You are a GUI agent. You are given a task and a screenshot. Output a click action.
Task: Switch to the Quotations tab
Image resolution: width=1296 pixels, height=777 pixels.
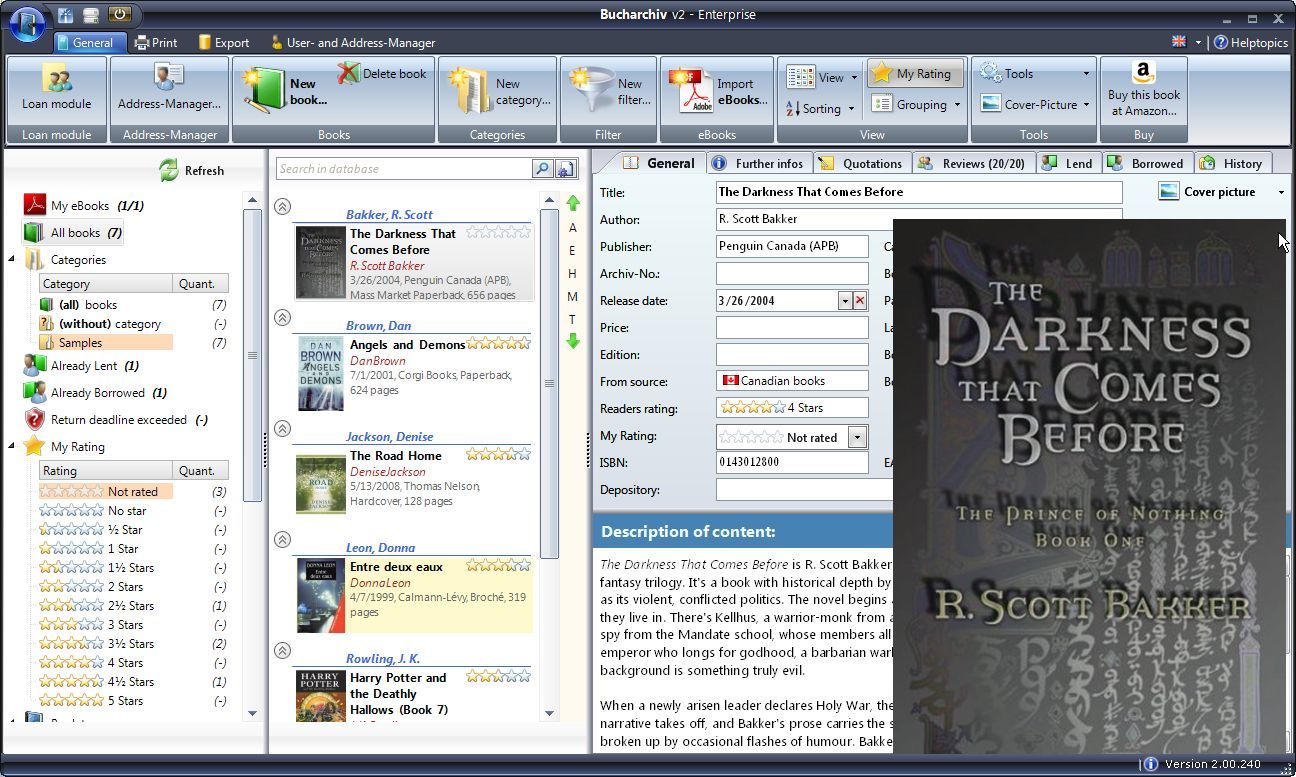pyautogui.click(x=860, y=163)
